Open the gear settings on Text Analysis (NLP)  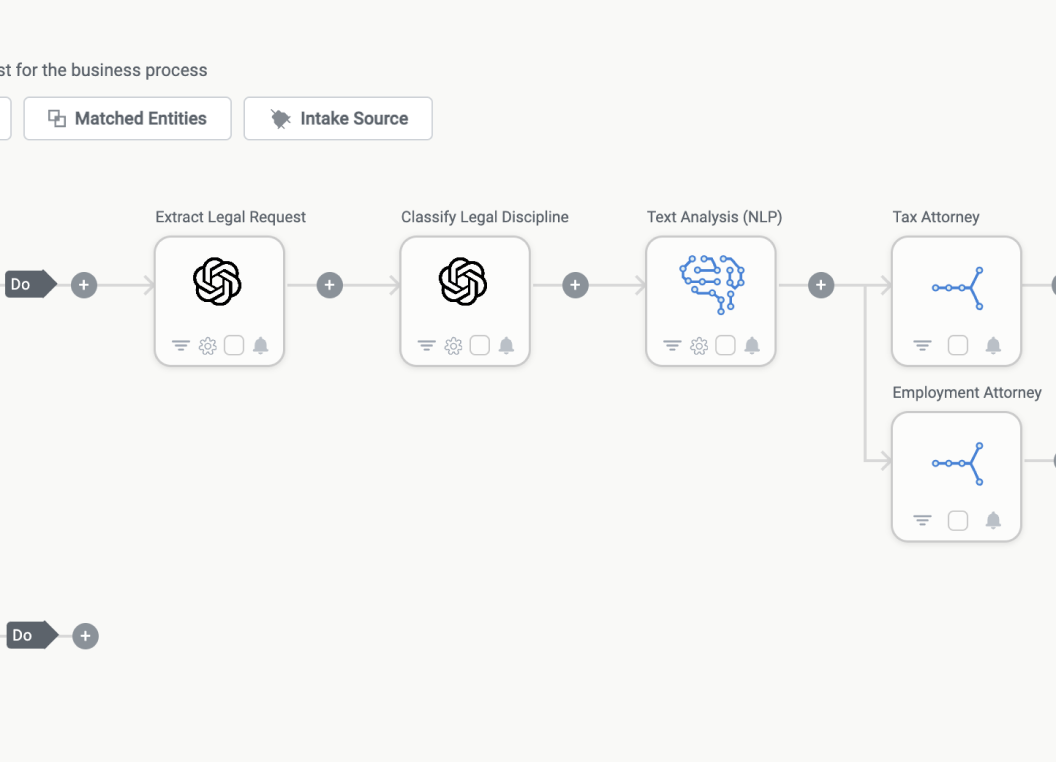[699, 346]
